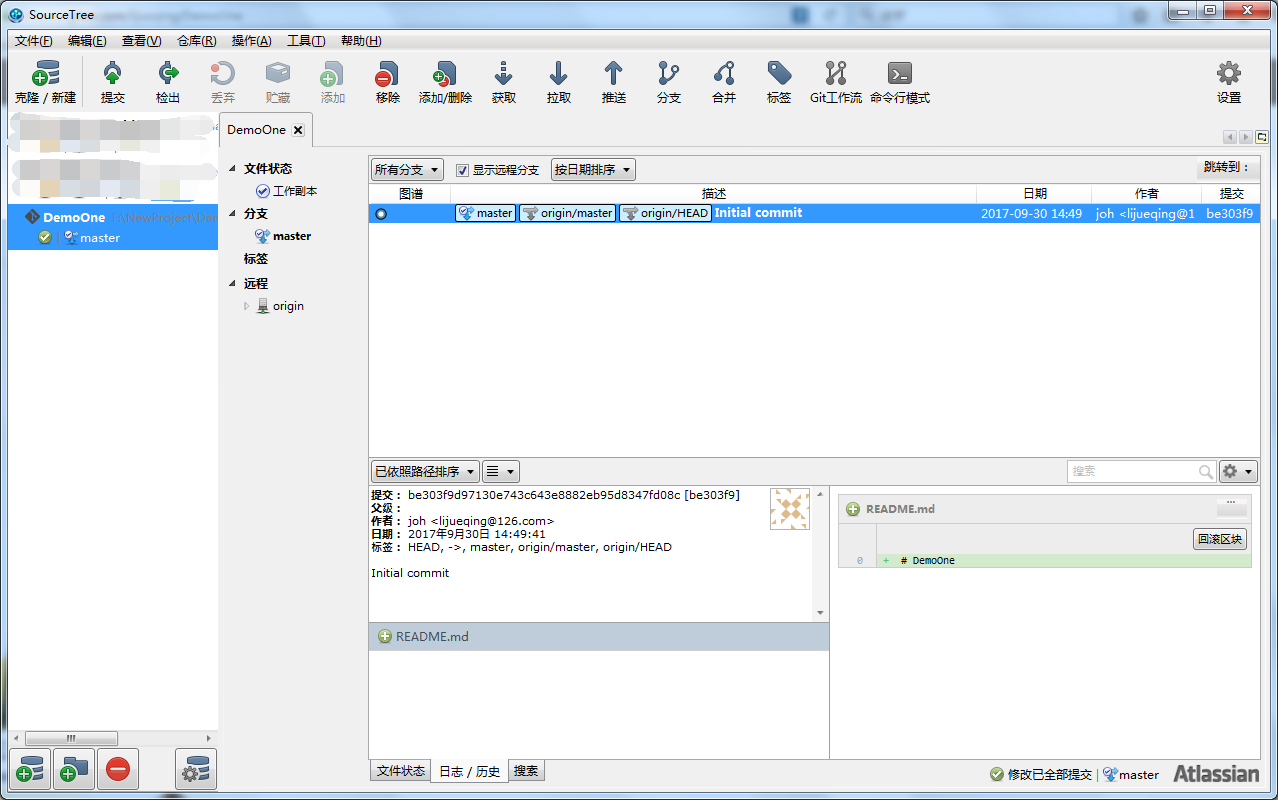
Task: Click the Branch (分支) toolbar icon
Action: pyautogui.click(x=669, y=81)
